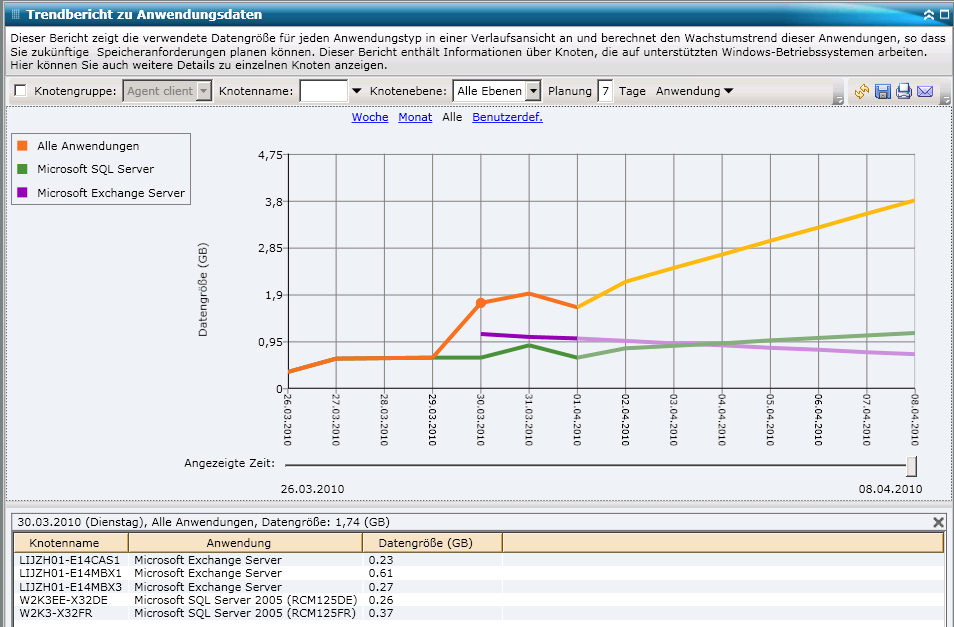Collapse the report panel with double-chevron icon

tap(929, 15)
